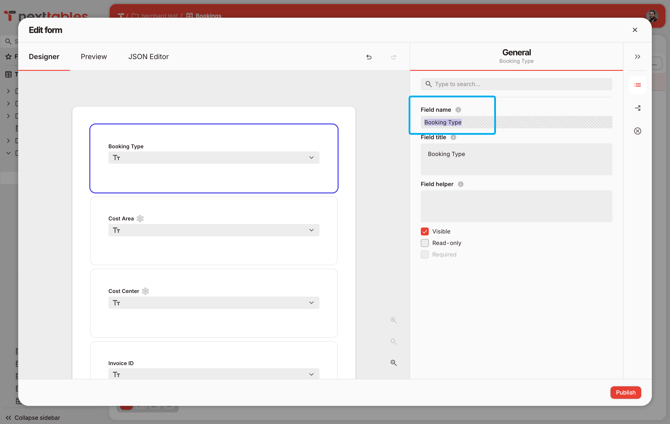Click the Field helper info icon
This screenshot has height=424, width=670.
461,184
